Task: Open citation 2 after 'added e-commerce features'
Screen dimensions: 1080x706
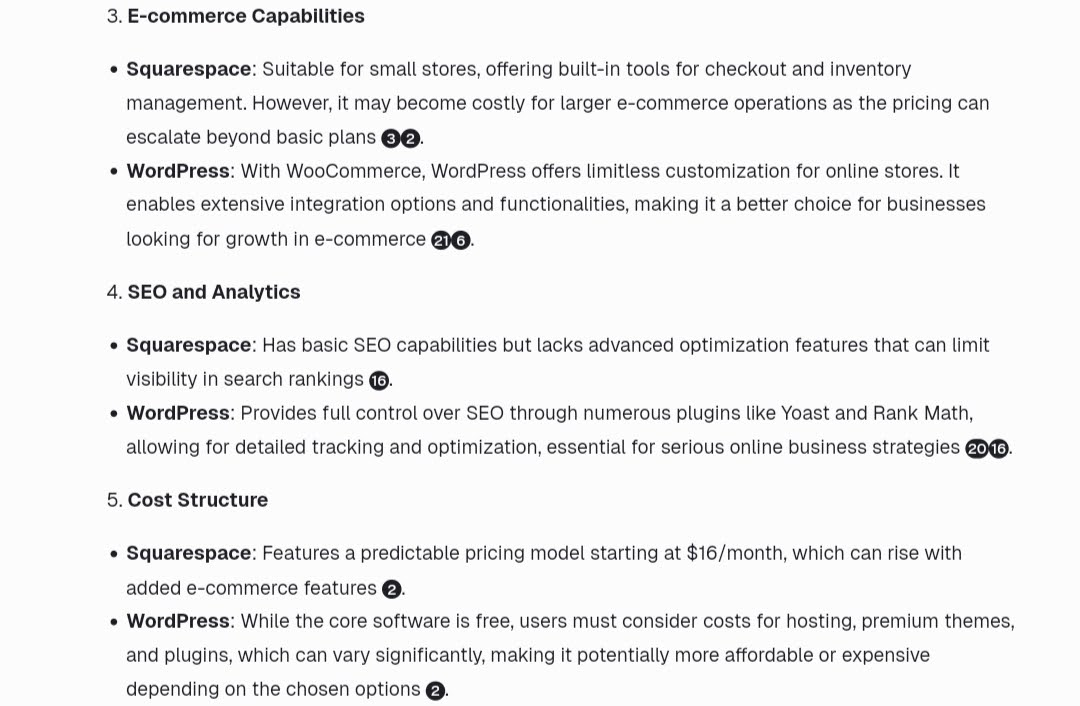Action: [x=391, y=590]
